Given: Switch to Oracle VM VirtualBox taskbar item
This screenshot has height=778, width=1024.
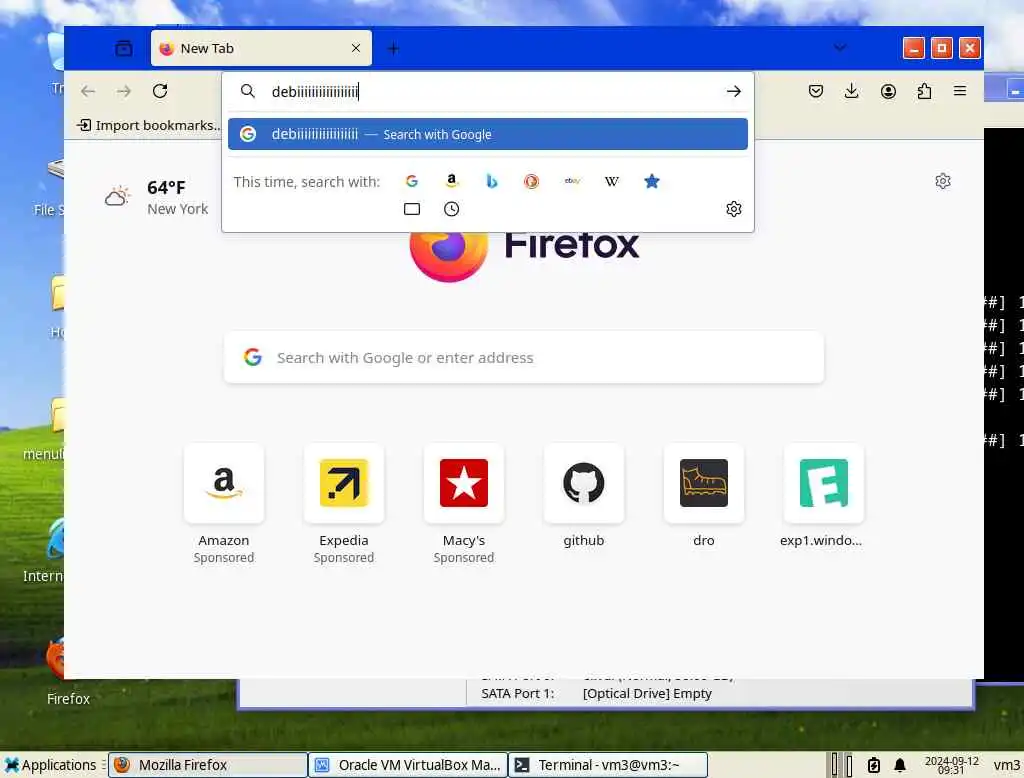Looking at the screenshot, I should (x=408, y=765).
